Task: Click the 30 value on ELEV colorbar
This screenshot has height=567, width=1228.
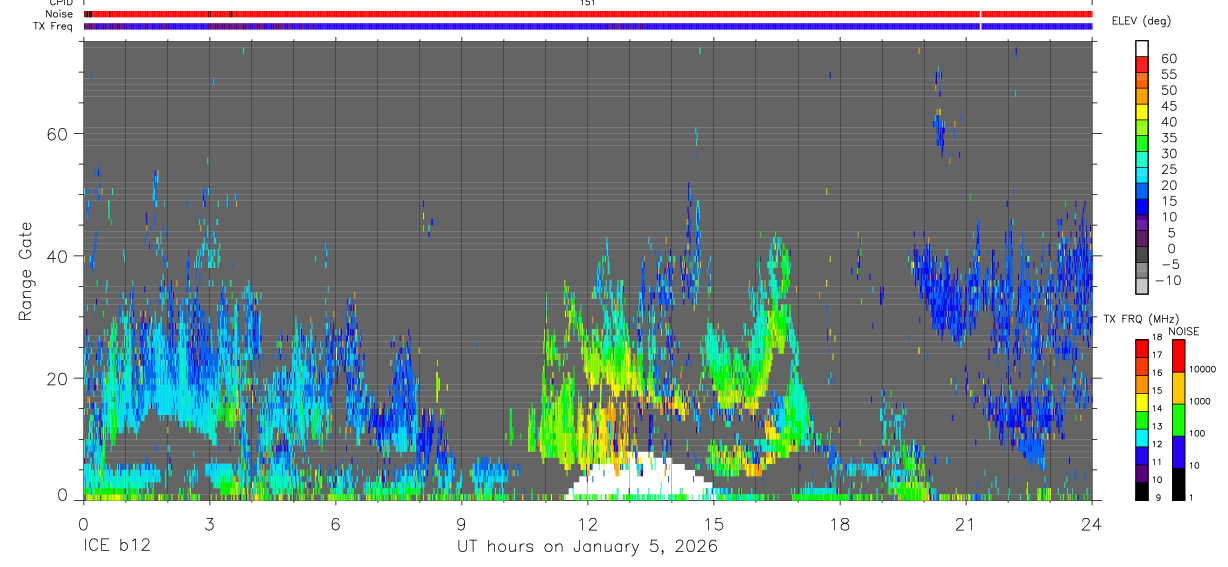Action: pos(1167,153)
